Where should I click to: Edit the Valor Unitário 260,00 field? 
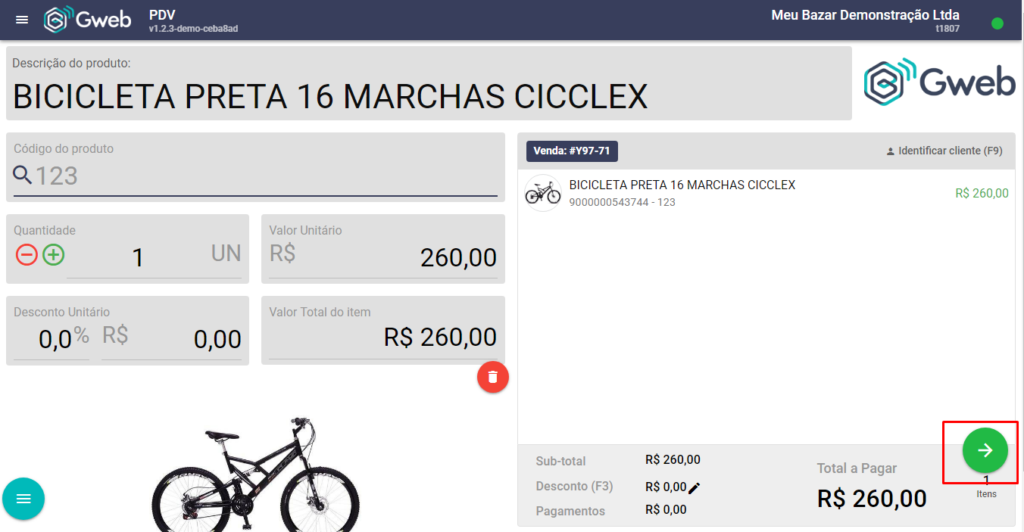click(x=383, y=257)
